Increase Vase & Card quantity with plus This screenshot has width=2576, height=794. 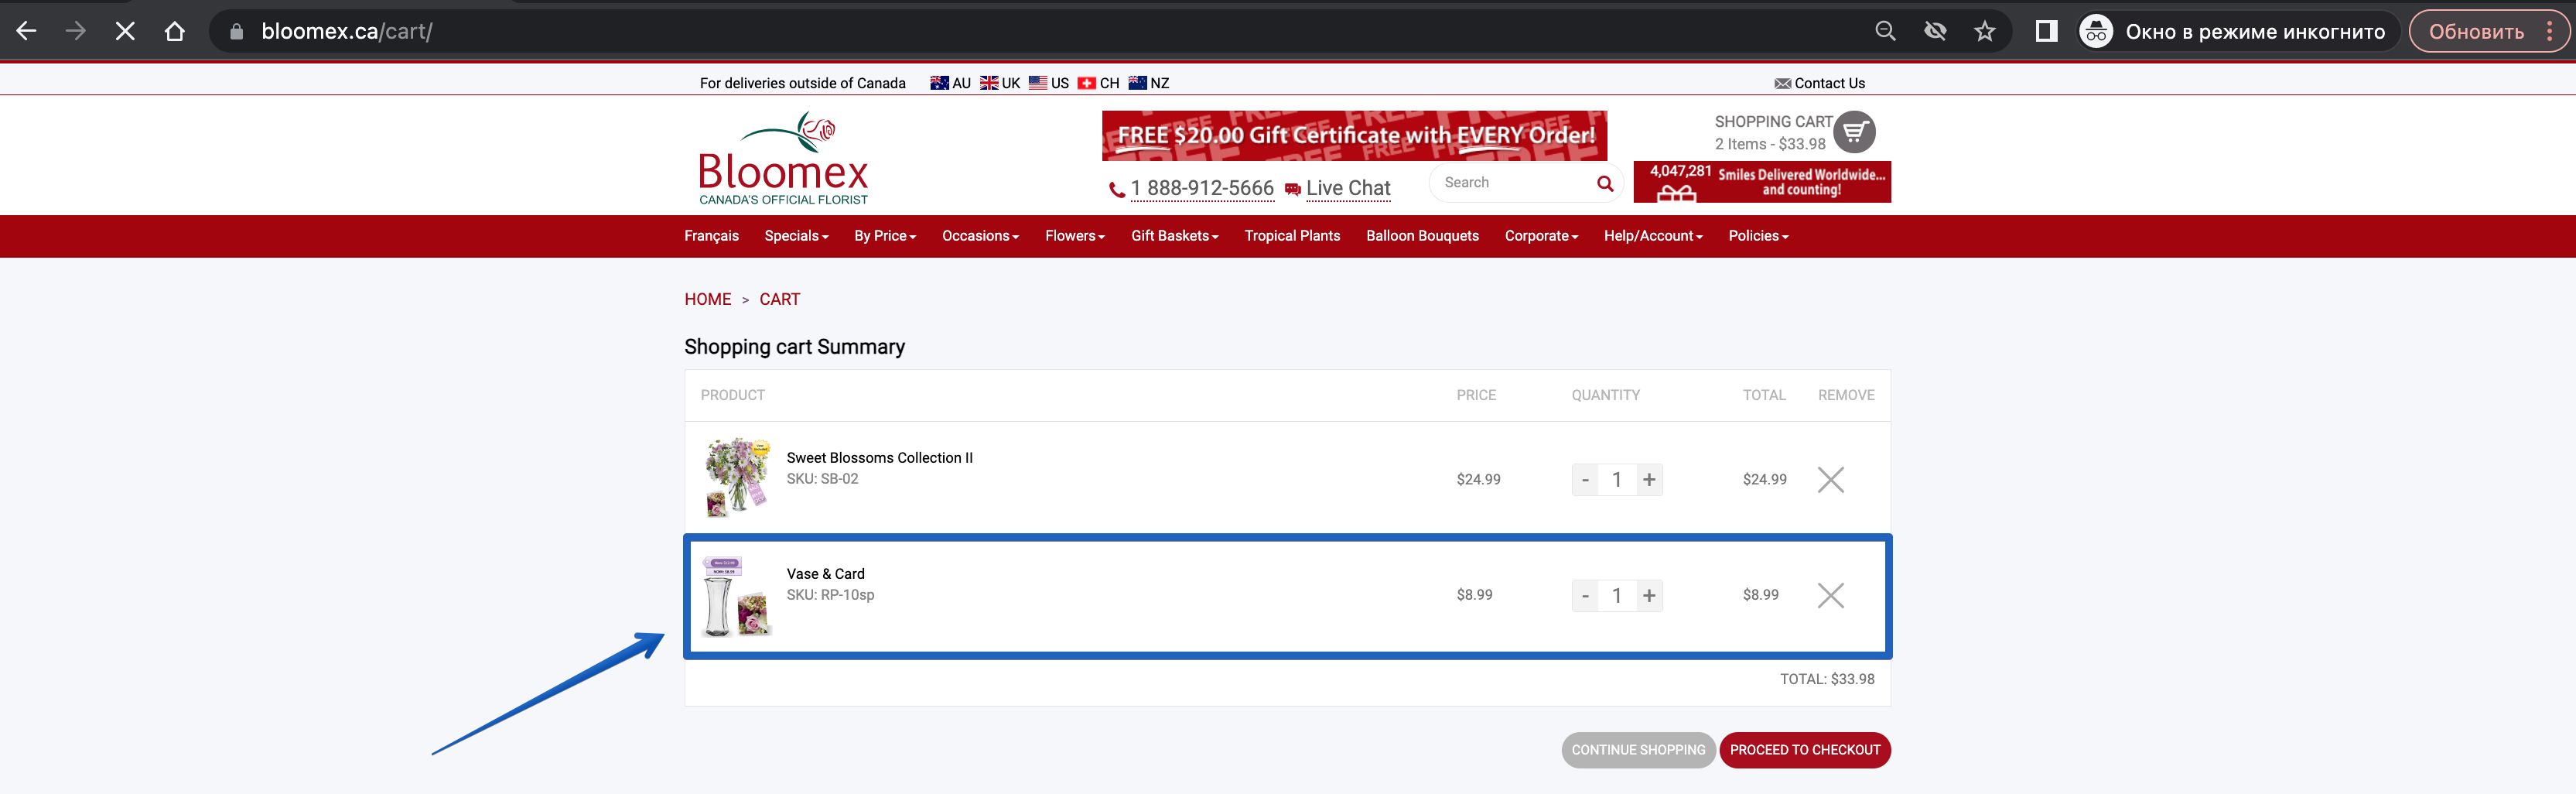1649,596
